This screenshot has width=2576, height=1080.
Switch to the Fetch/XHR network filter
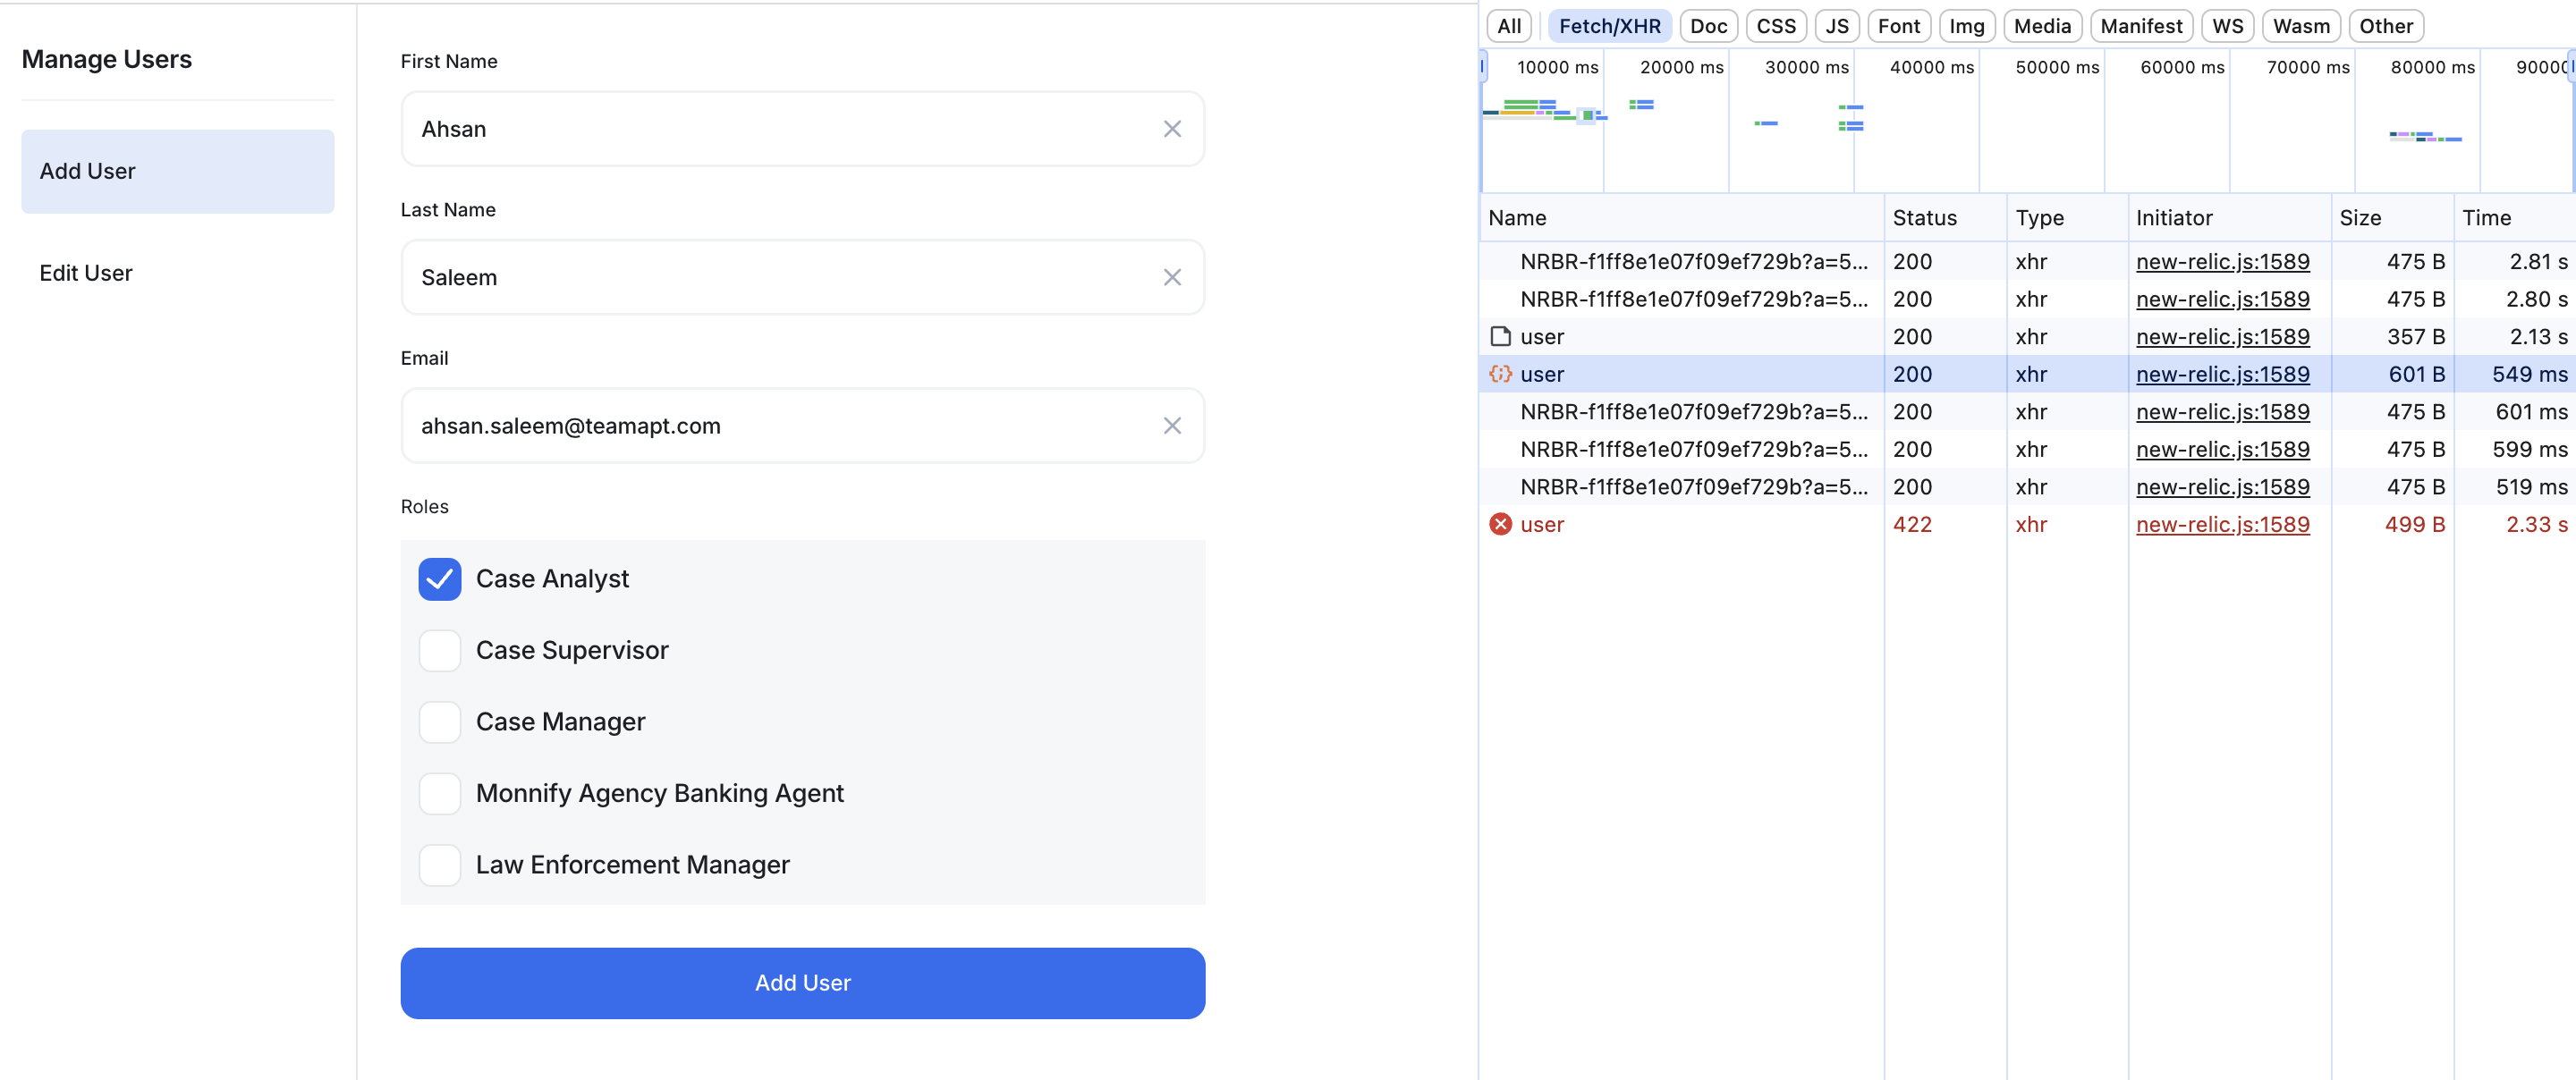[1609, 26]
